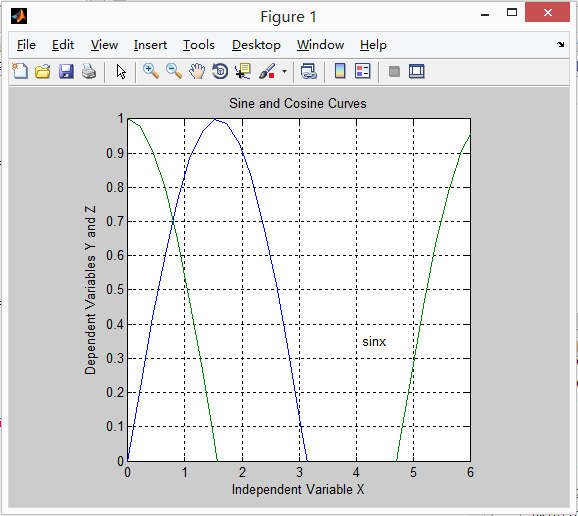Viewport: 578px width, 516px height.
Task: Activate the Zoom Out magnifier tool
Action: (x=174, y=71)
